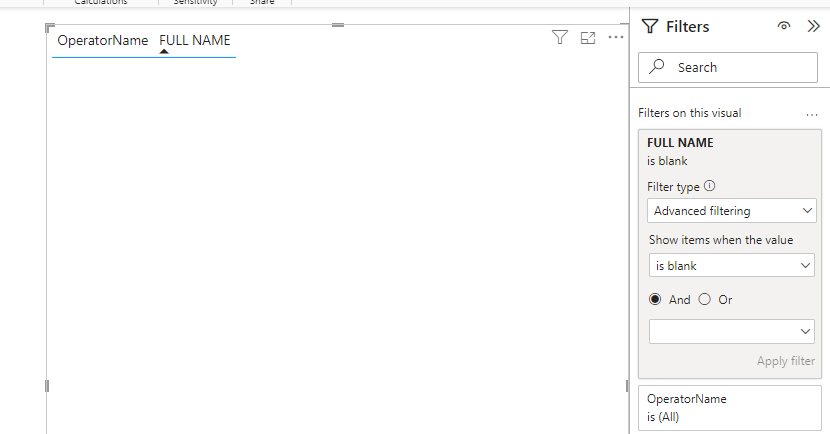
Task: Open more options for Filters on this visual
Action: [x=812, y=114]
